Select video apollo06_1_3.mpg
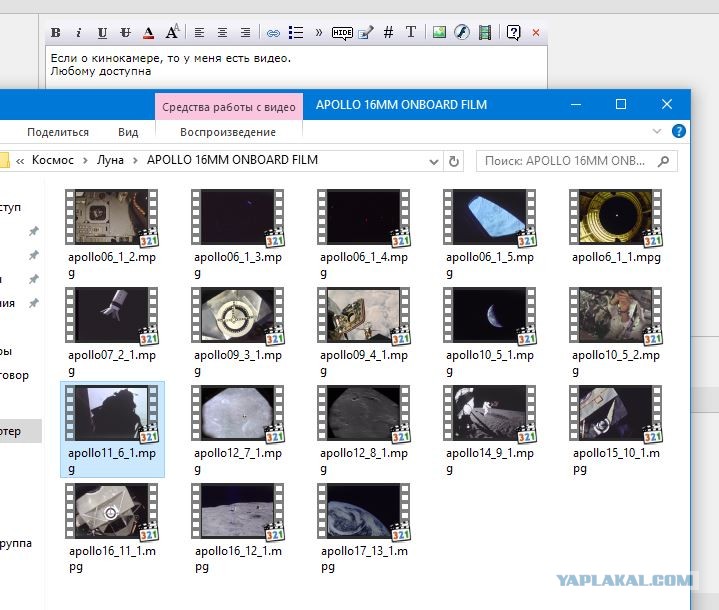 tap(238, 233)
